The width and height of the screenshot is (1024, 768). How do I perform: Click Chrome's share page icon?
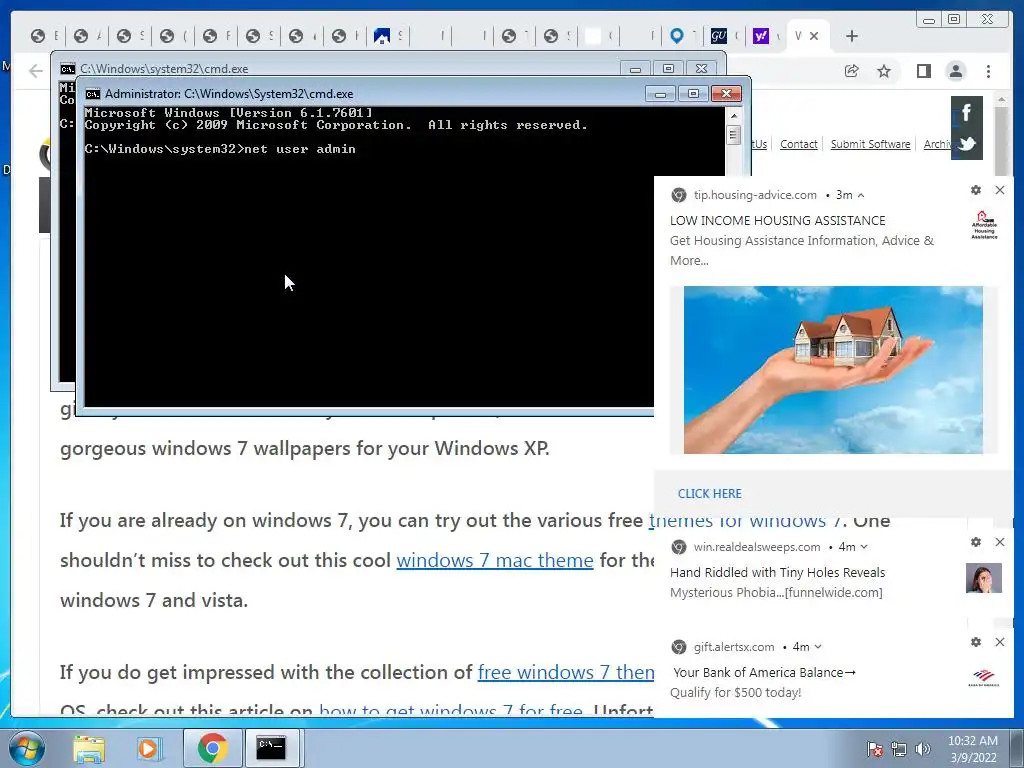tap(852, 71)
